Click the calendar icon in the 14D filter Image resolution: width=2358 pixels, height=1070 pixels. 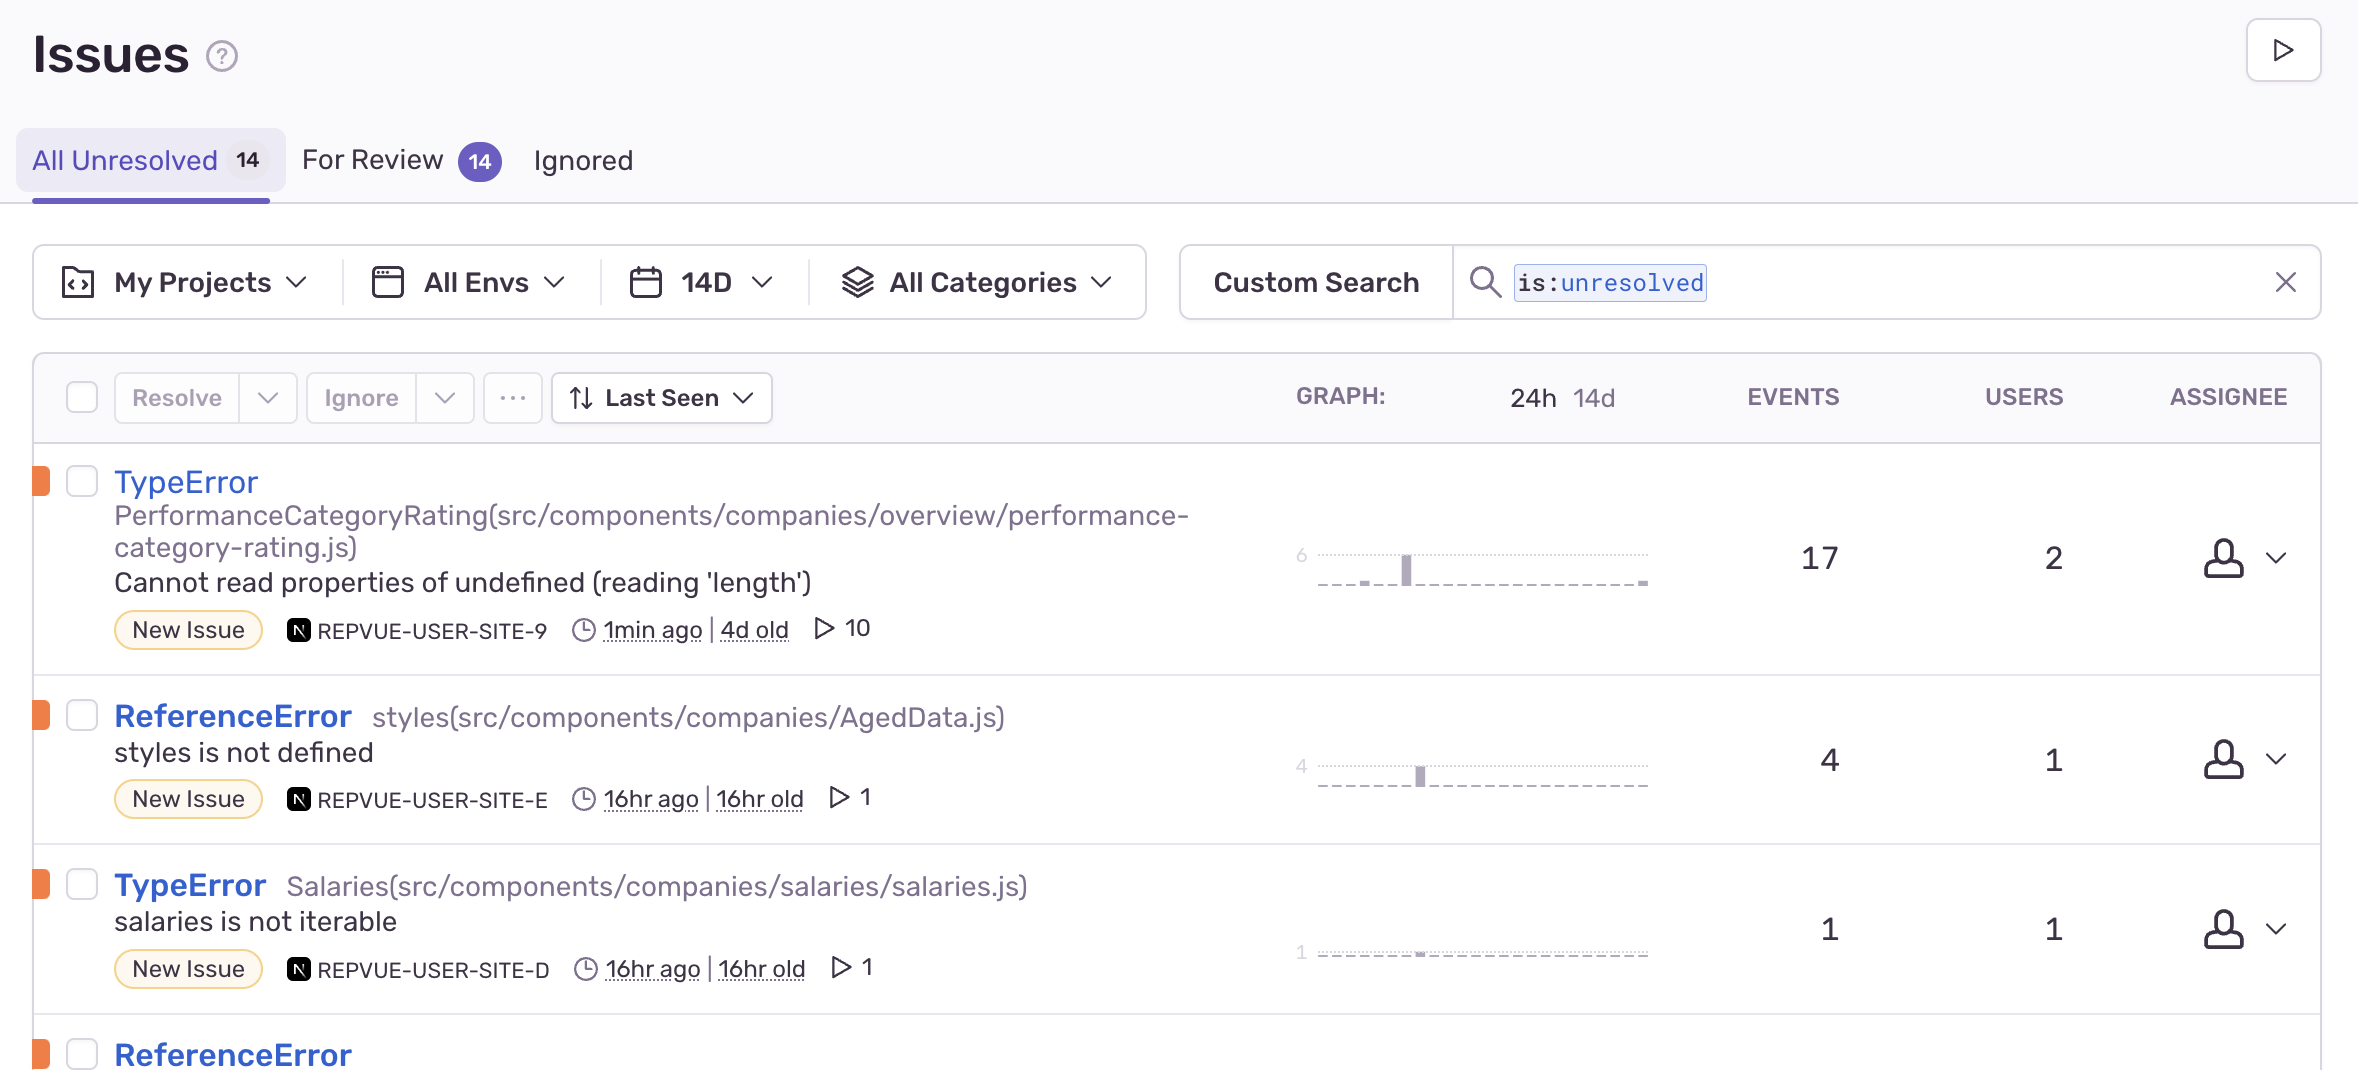[645, 282]
